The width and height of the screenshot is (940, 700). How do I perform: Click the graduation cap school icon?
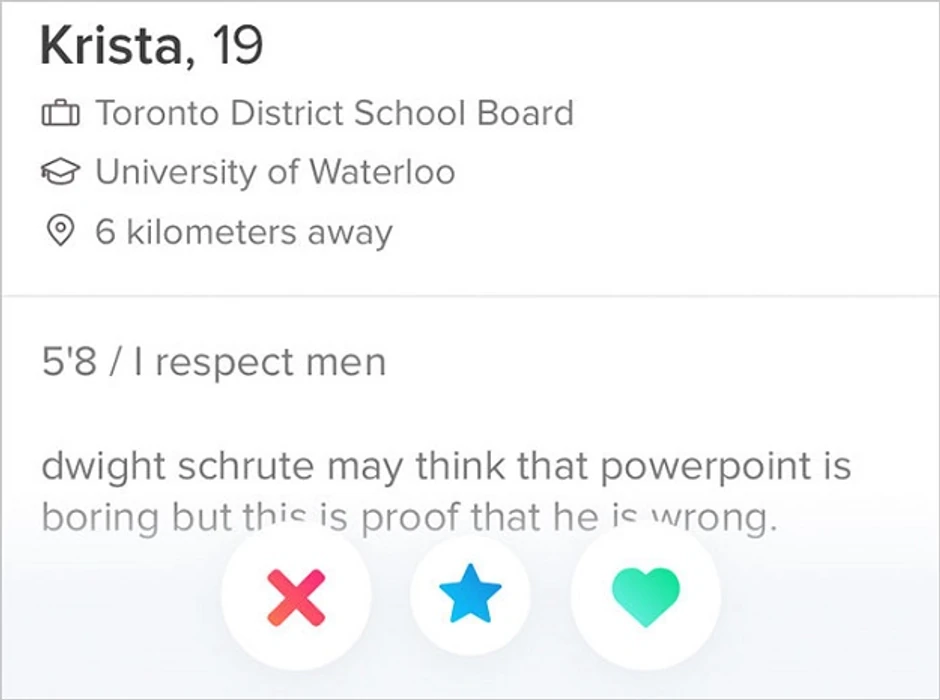click(60, 173)
